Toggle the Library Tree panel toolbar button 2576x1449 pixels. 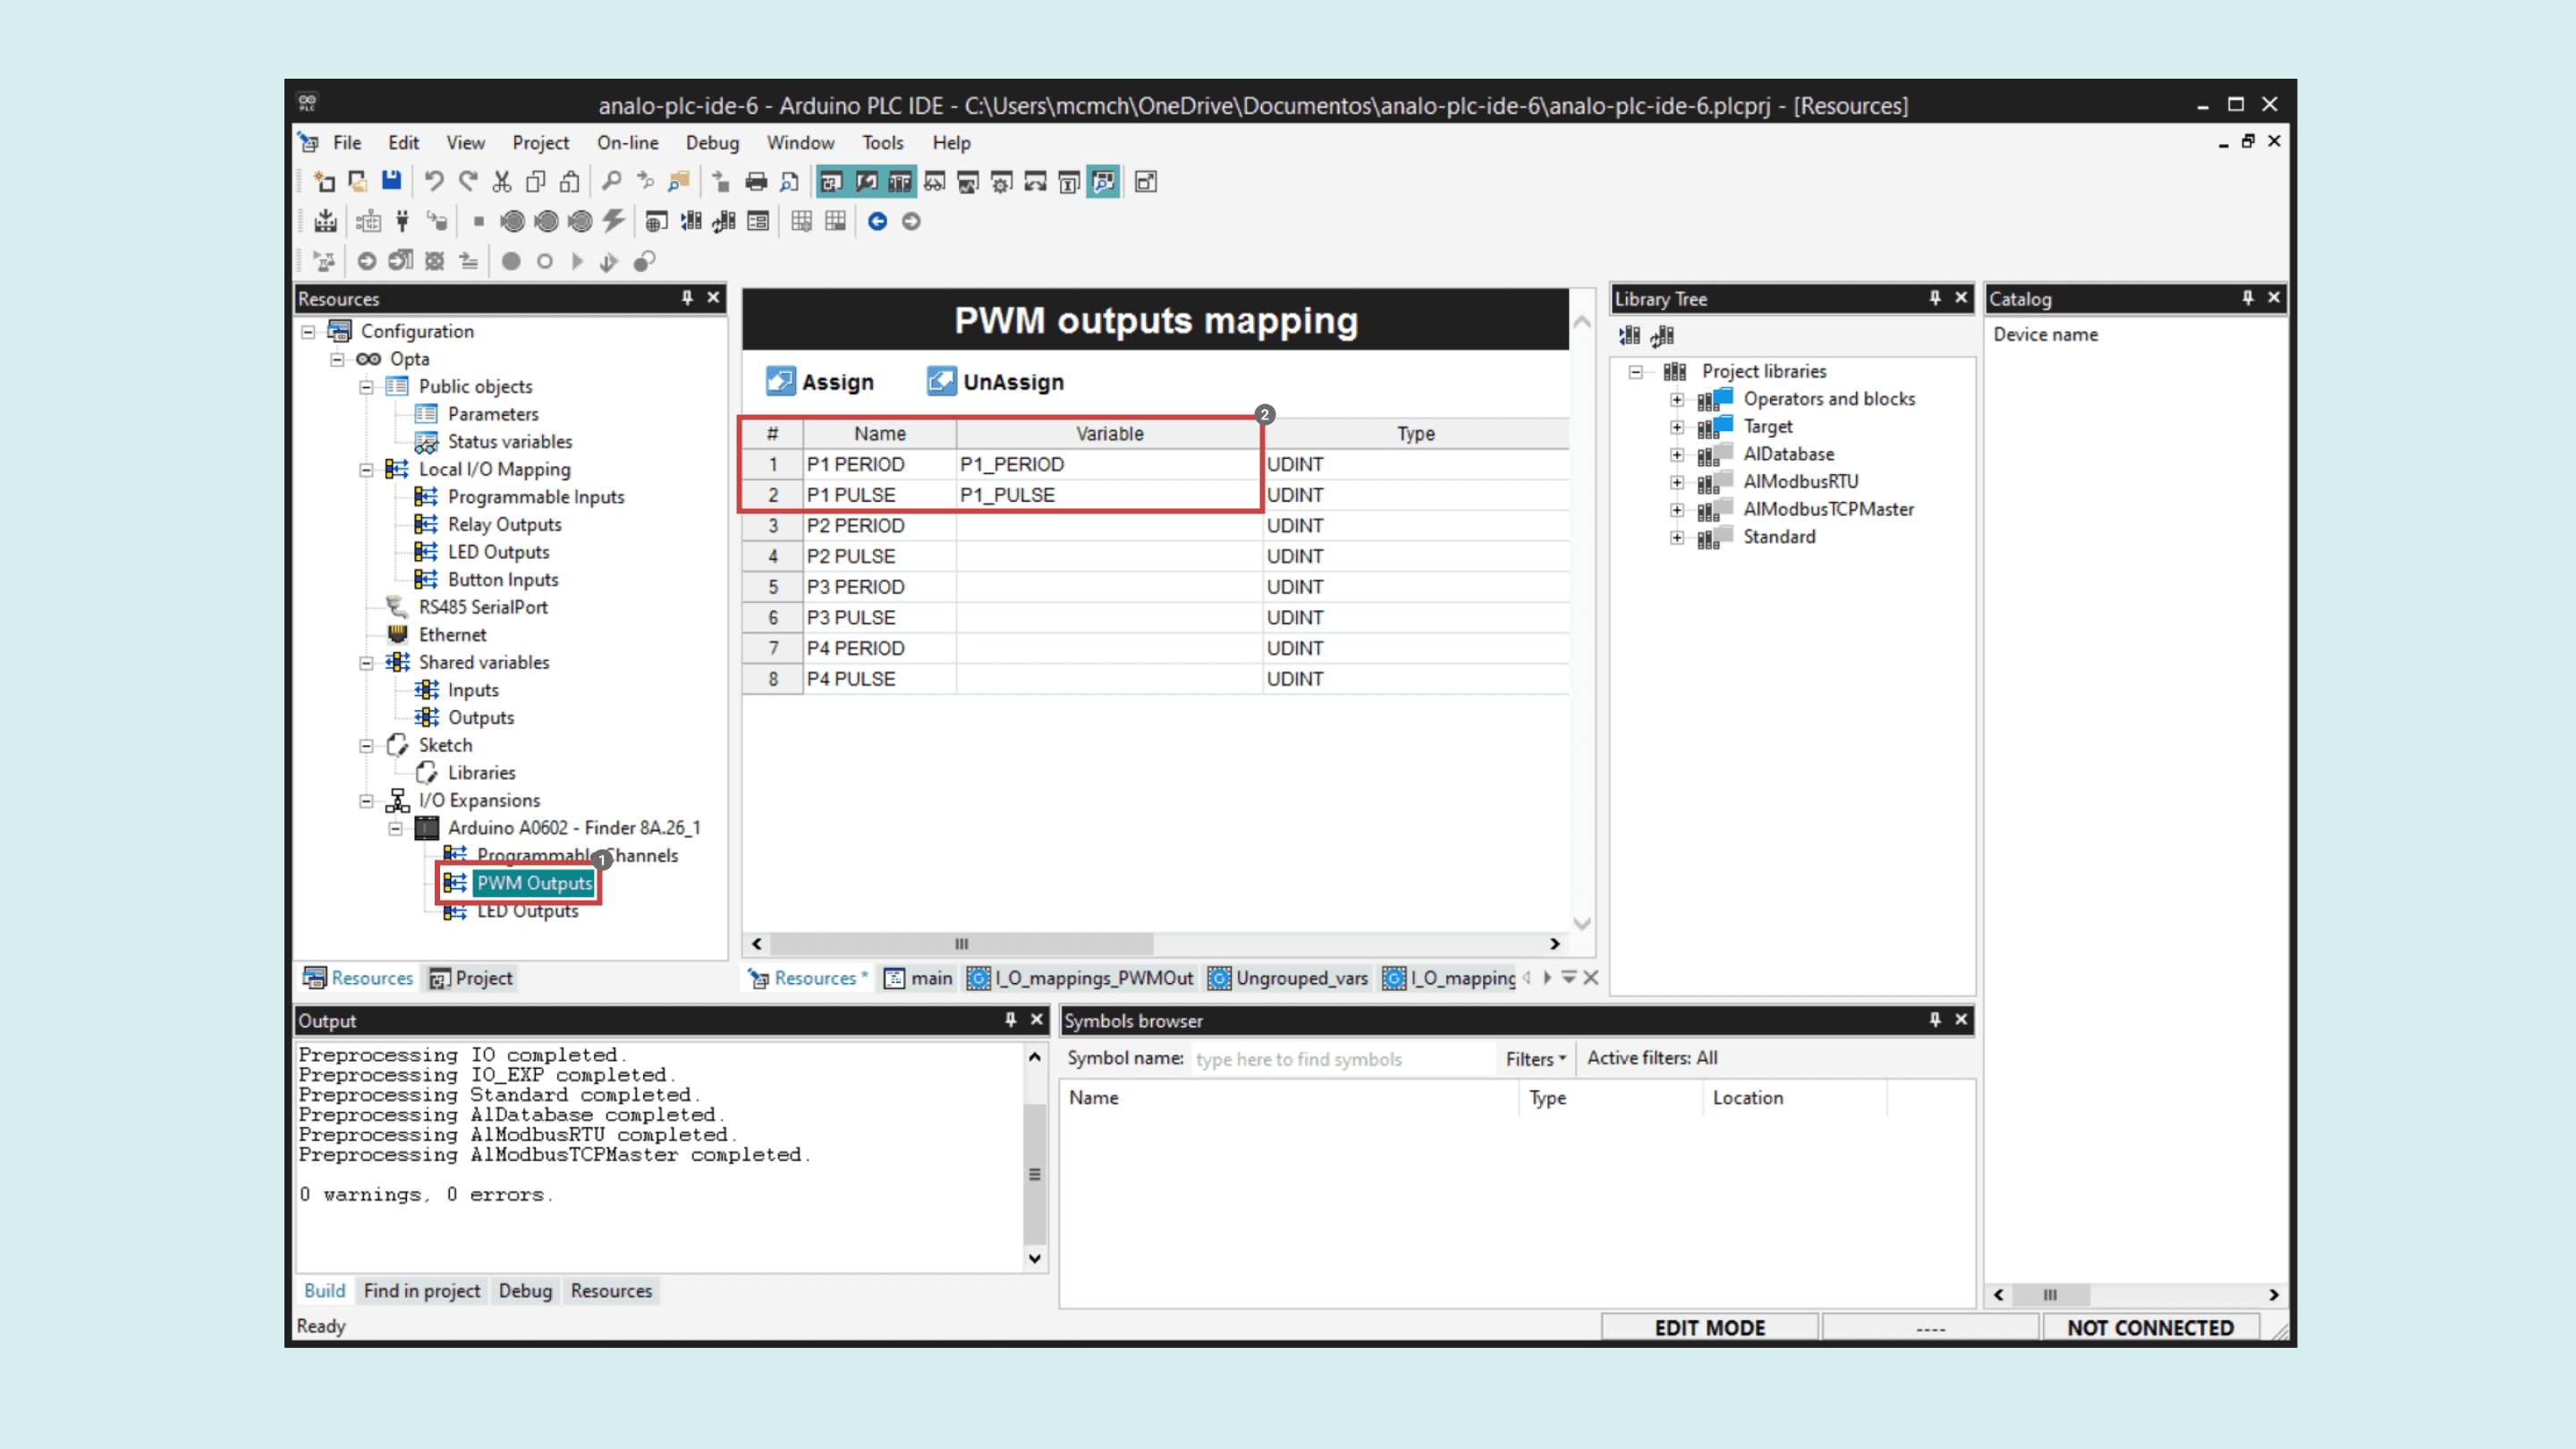[x=899, y=181]
